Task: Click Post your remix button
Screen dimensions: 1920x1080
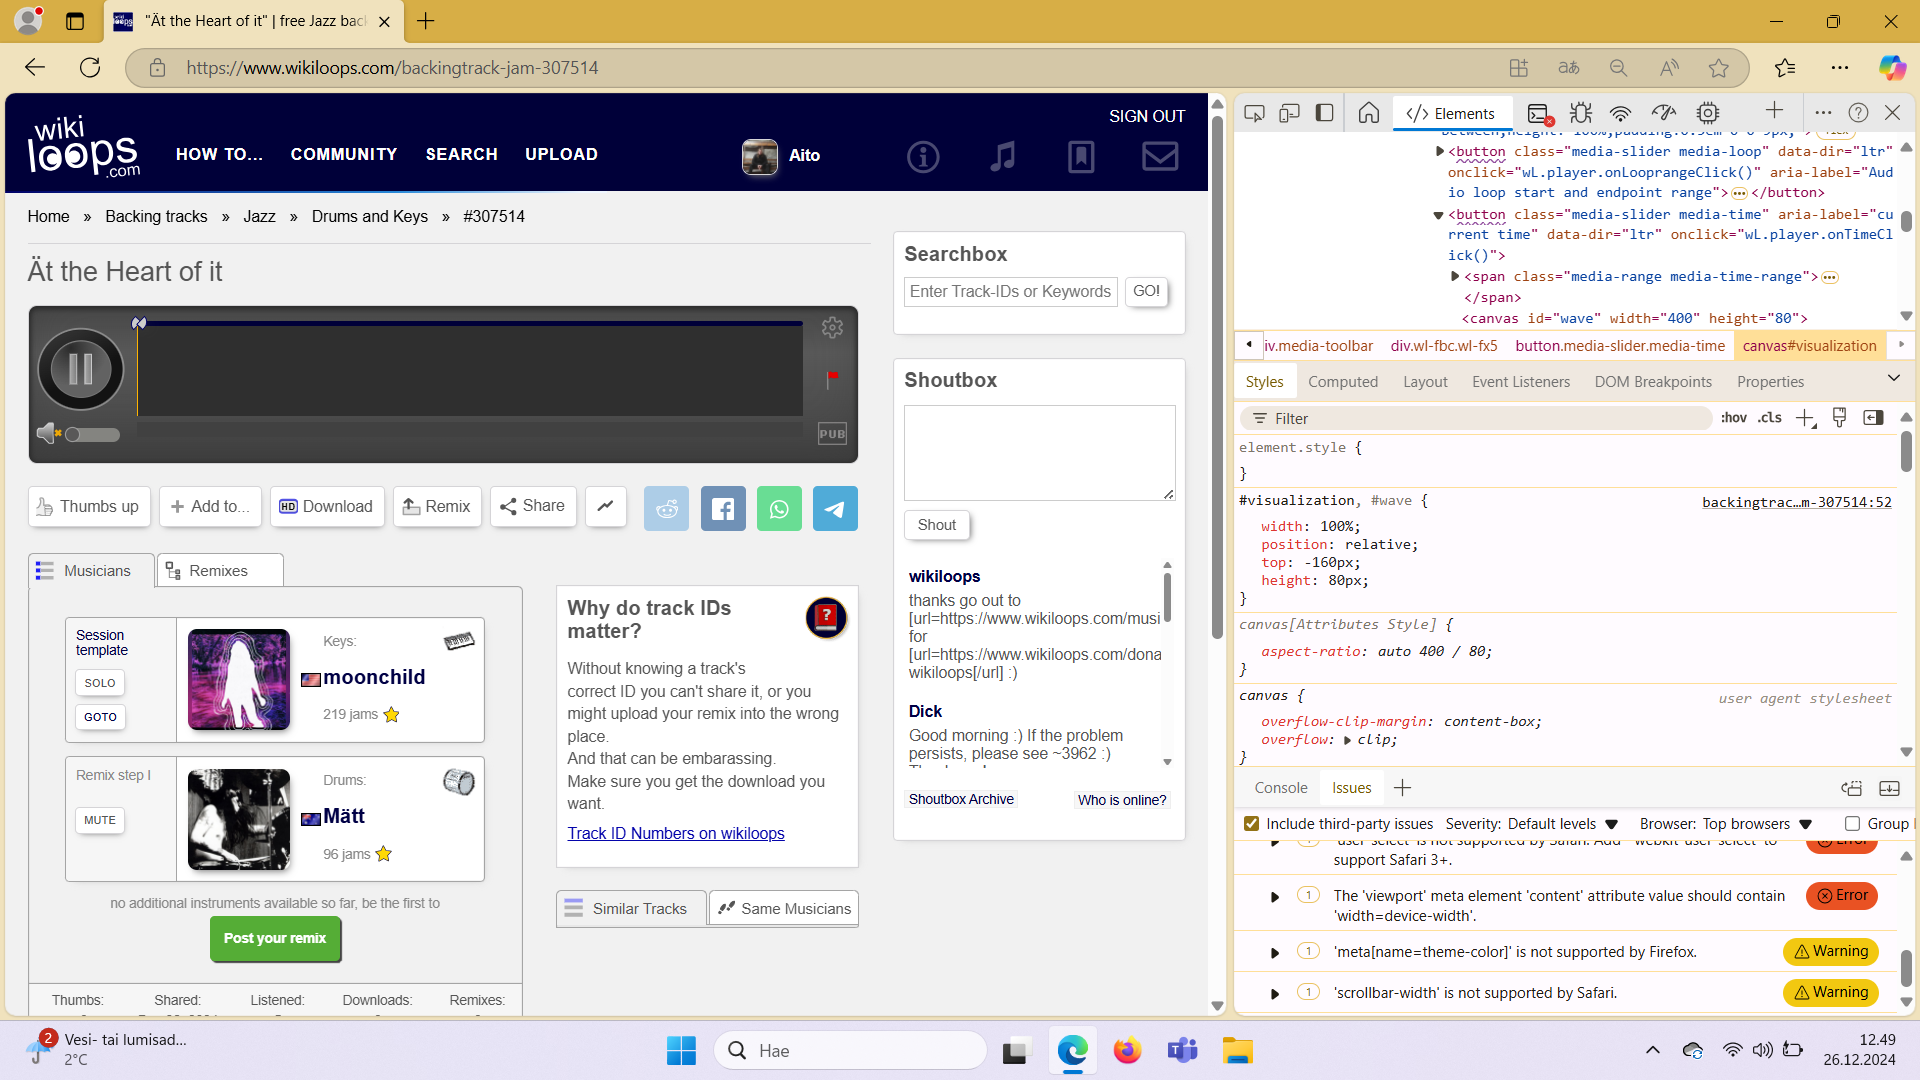Action: tap(275, 938)
